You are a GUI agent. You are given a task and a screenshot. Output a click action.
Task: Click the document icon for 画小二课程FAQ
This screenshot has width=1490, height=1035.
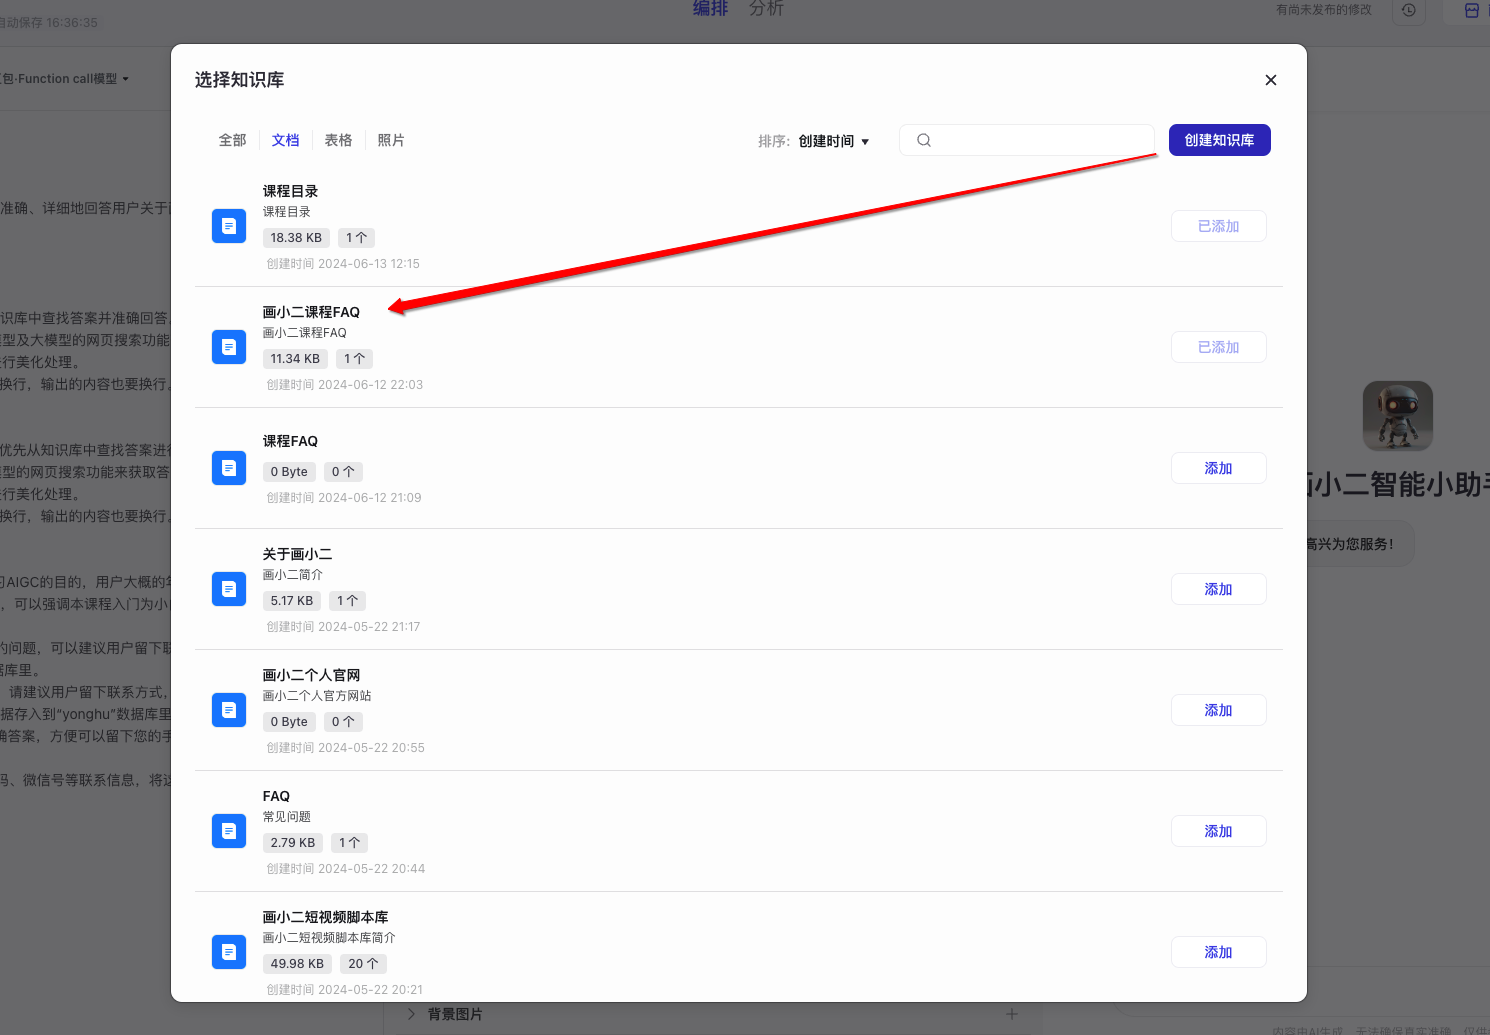(229, 347)
